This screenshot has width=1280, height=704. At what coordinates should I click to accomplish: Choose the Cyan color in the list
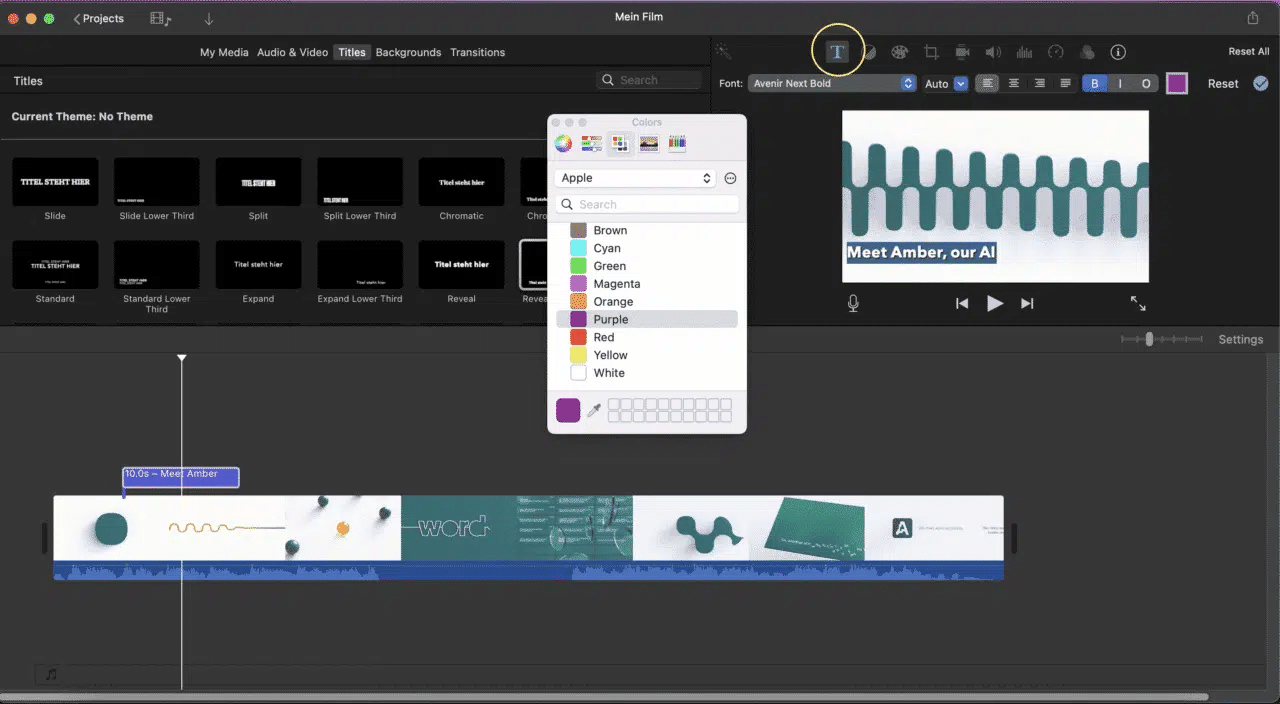coord(647,248)
